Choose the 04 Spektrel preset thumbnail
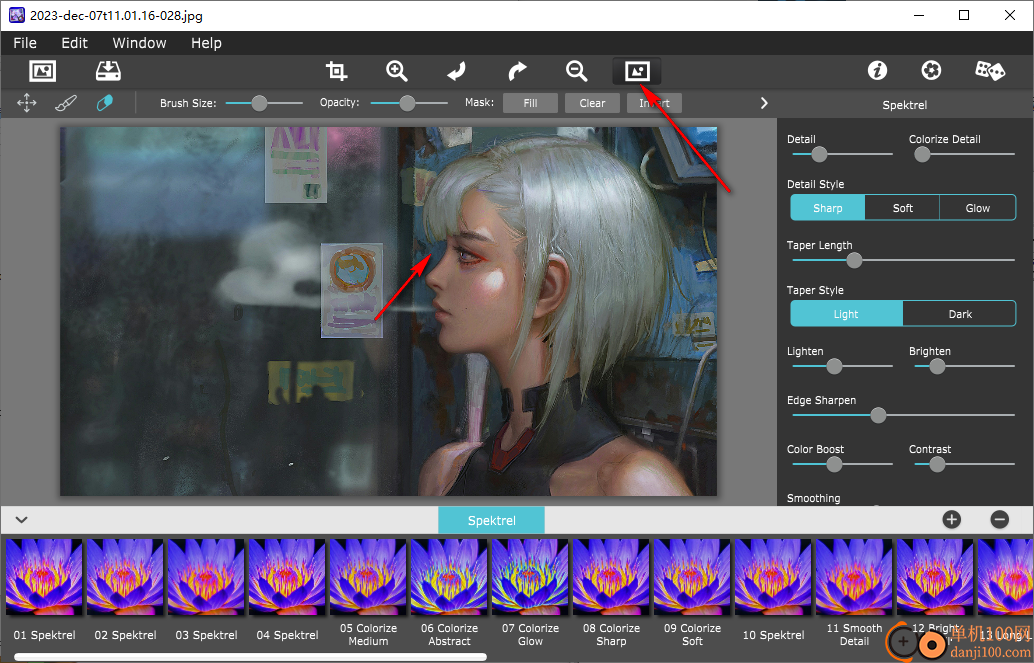 click(x=287, y=577)
